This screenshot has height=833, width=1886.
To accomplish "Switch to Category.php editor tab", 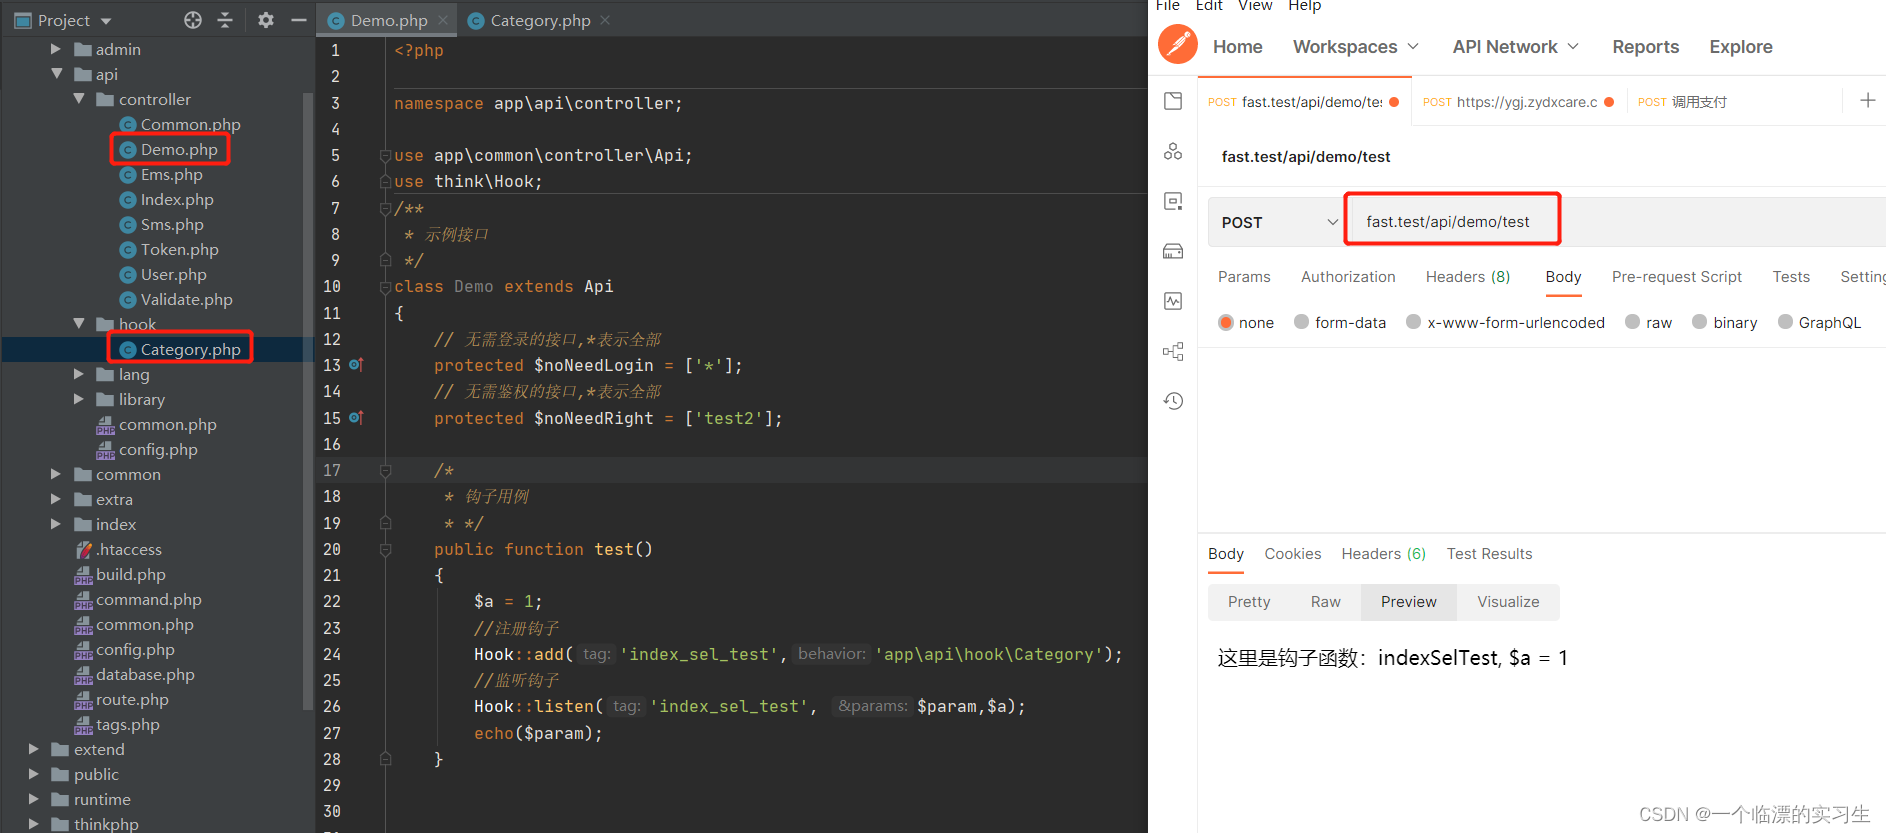I will 540,20.
